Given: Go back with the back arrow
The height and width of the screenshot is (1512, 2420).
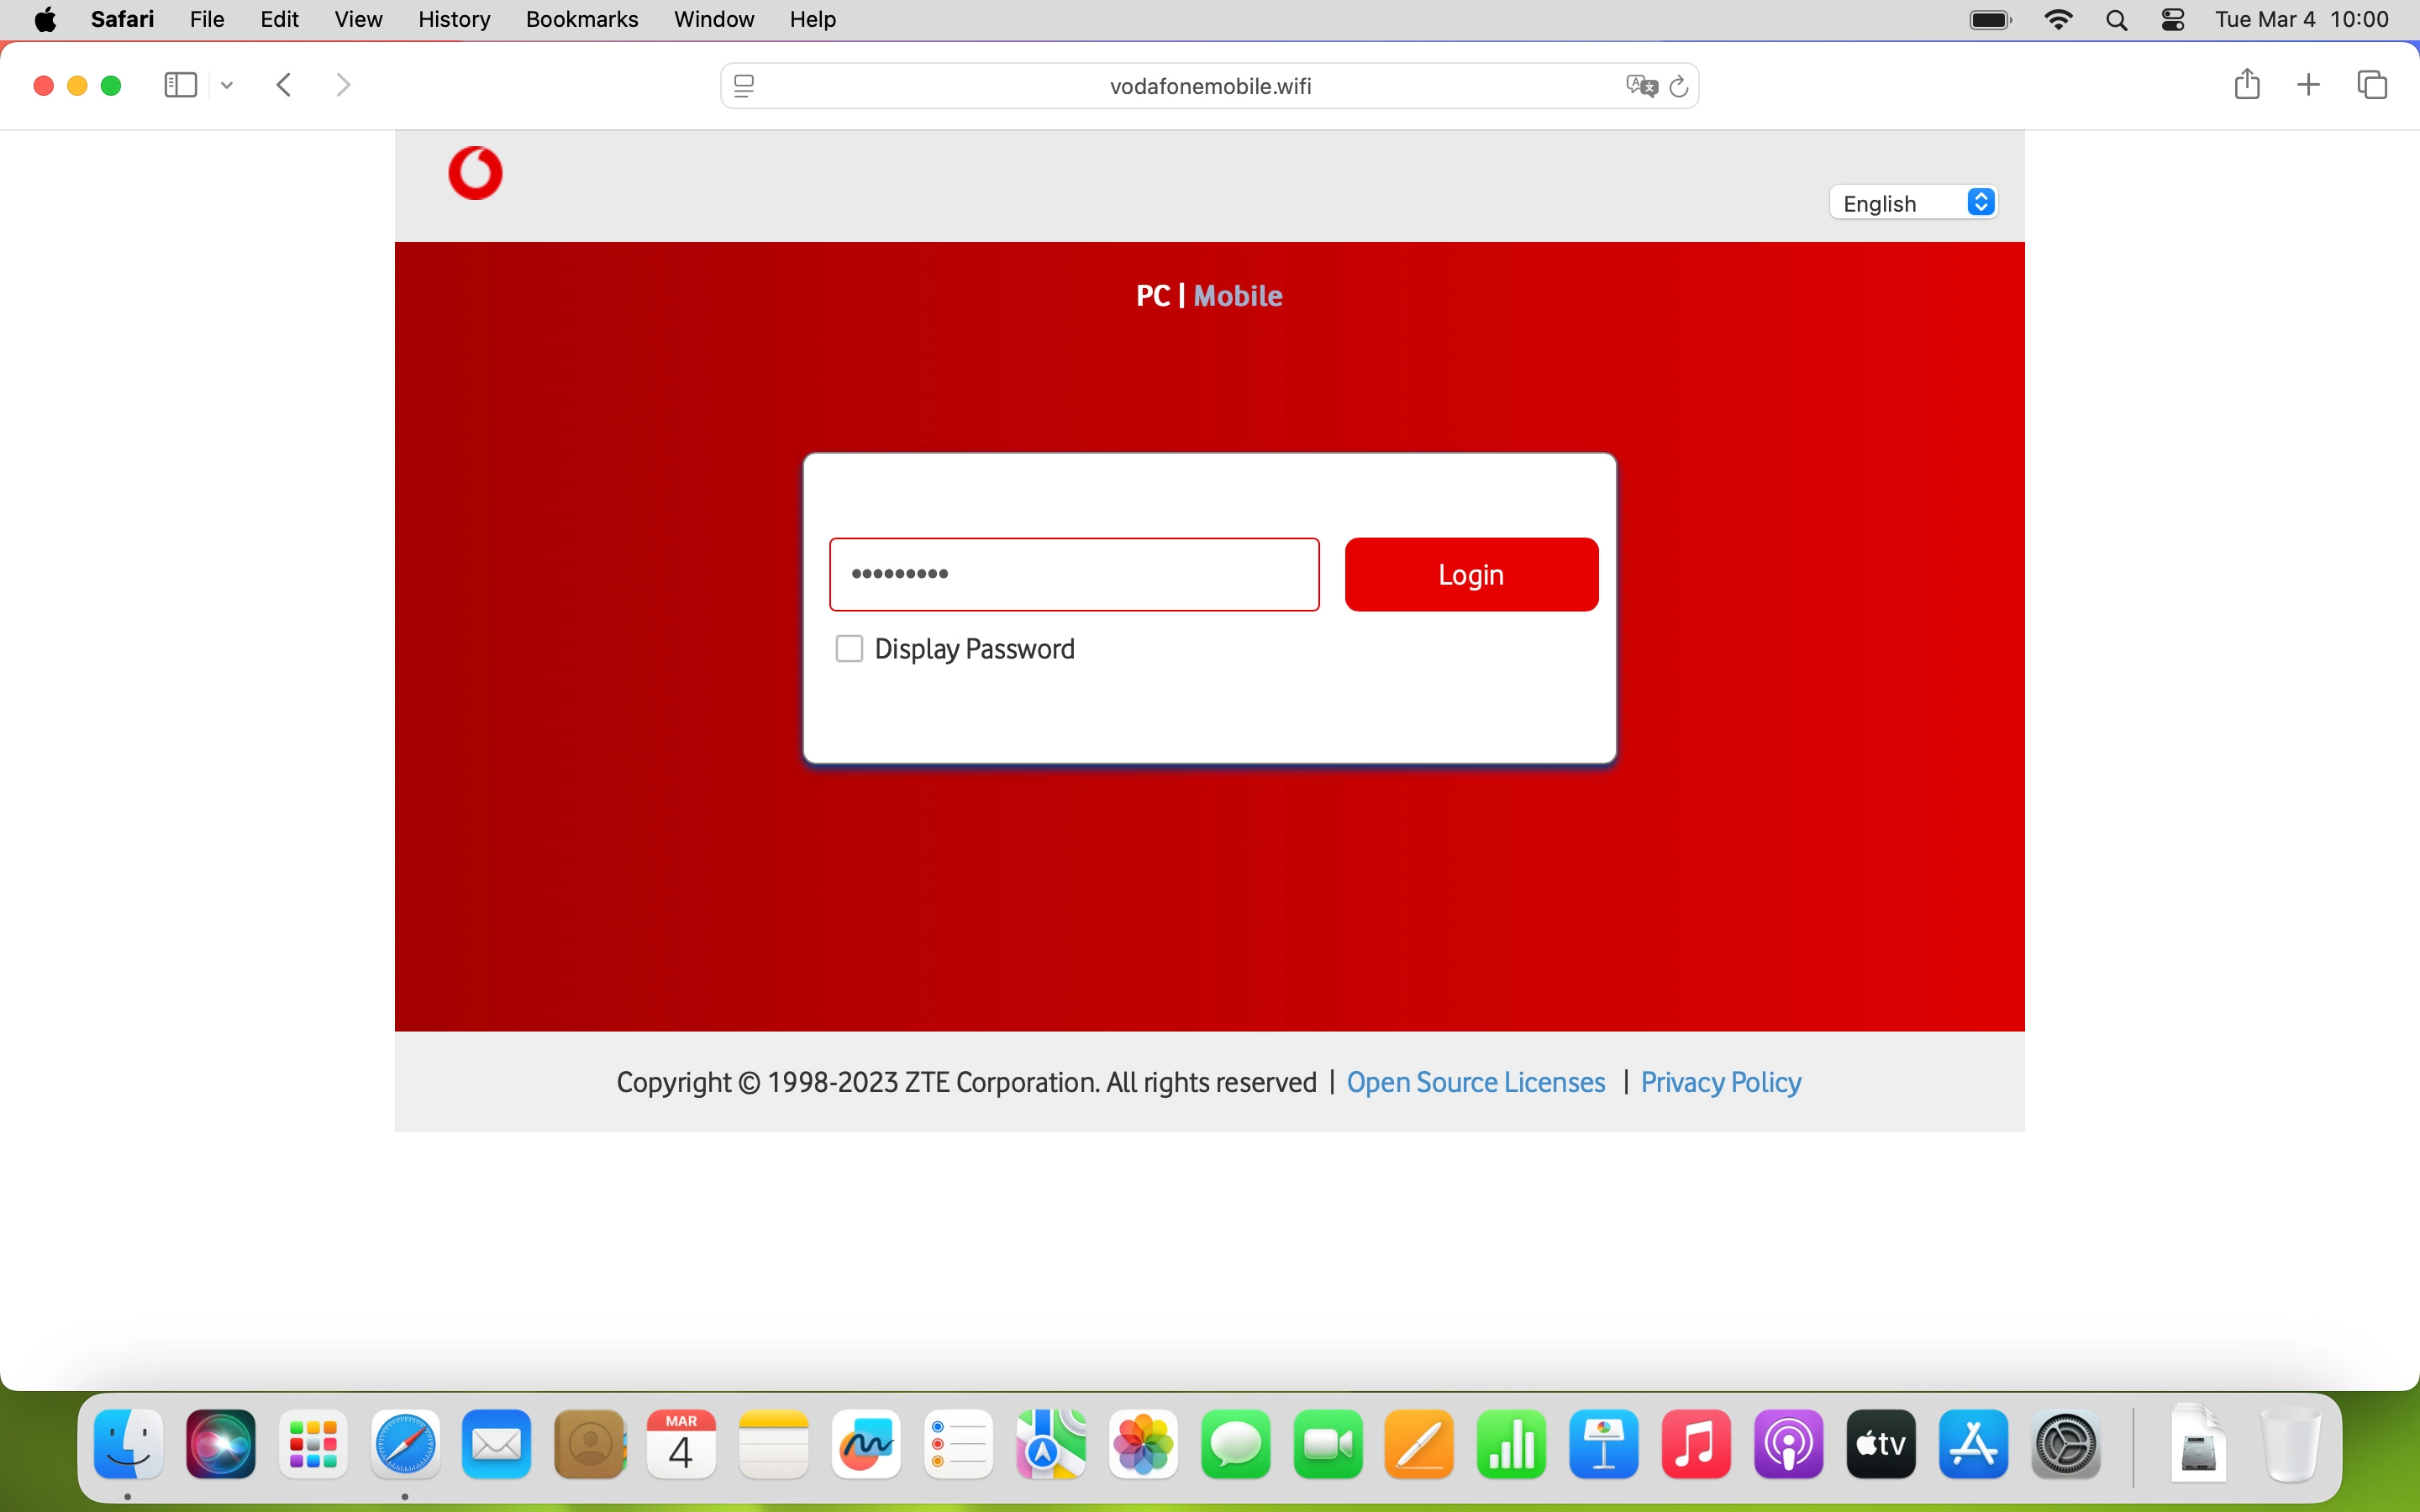Looking at the screenshot, I should 285,85.
